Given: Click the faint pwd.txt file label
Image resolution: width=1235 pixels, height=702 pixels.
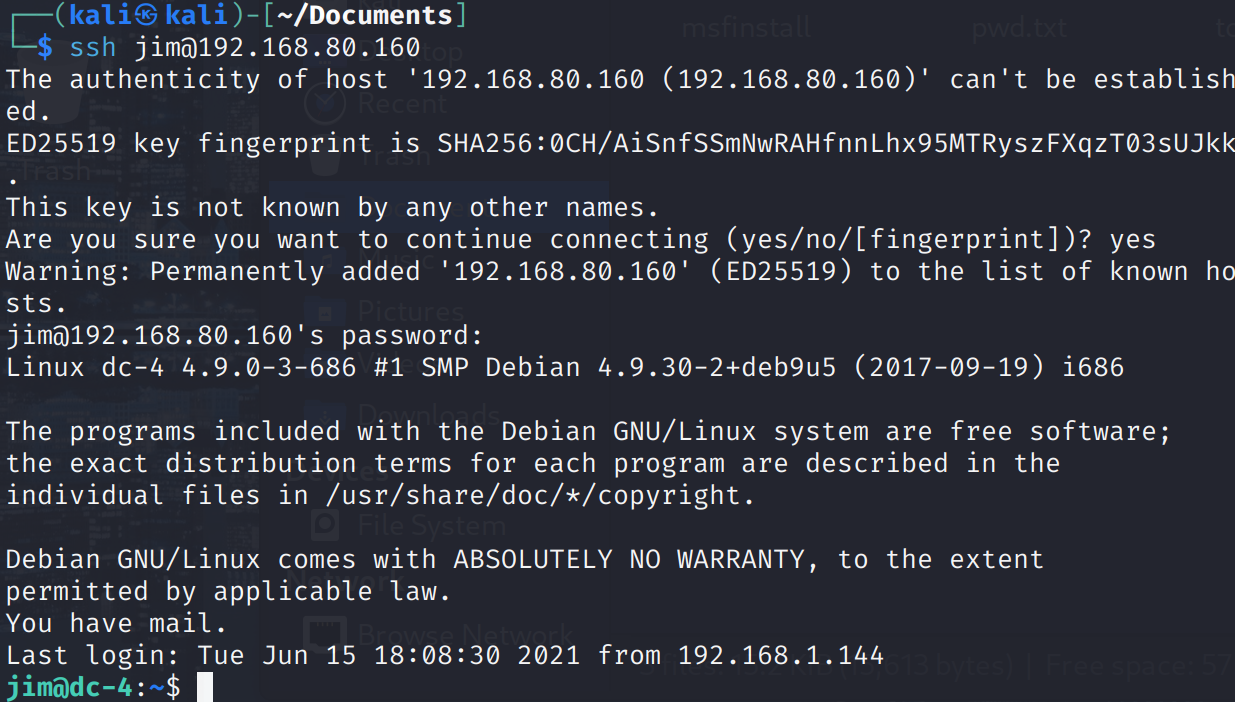Looking at the screenshot, I should 1018,28.
